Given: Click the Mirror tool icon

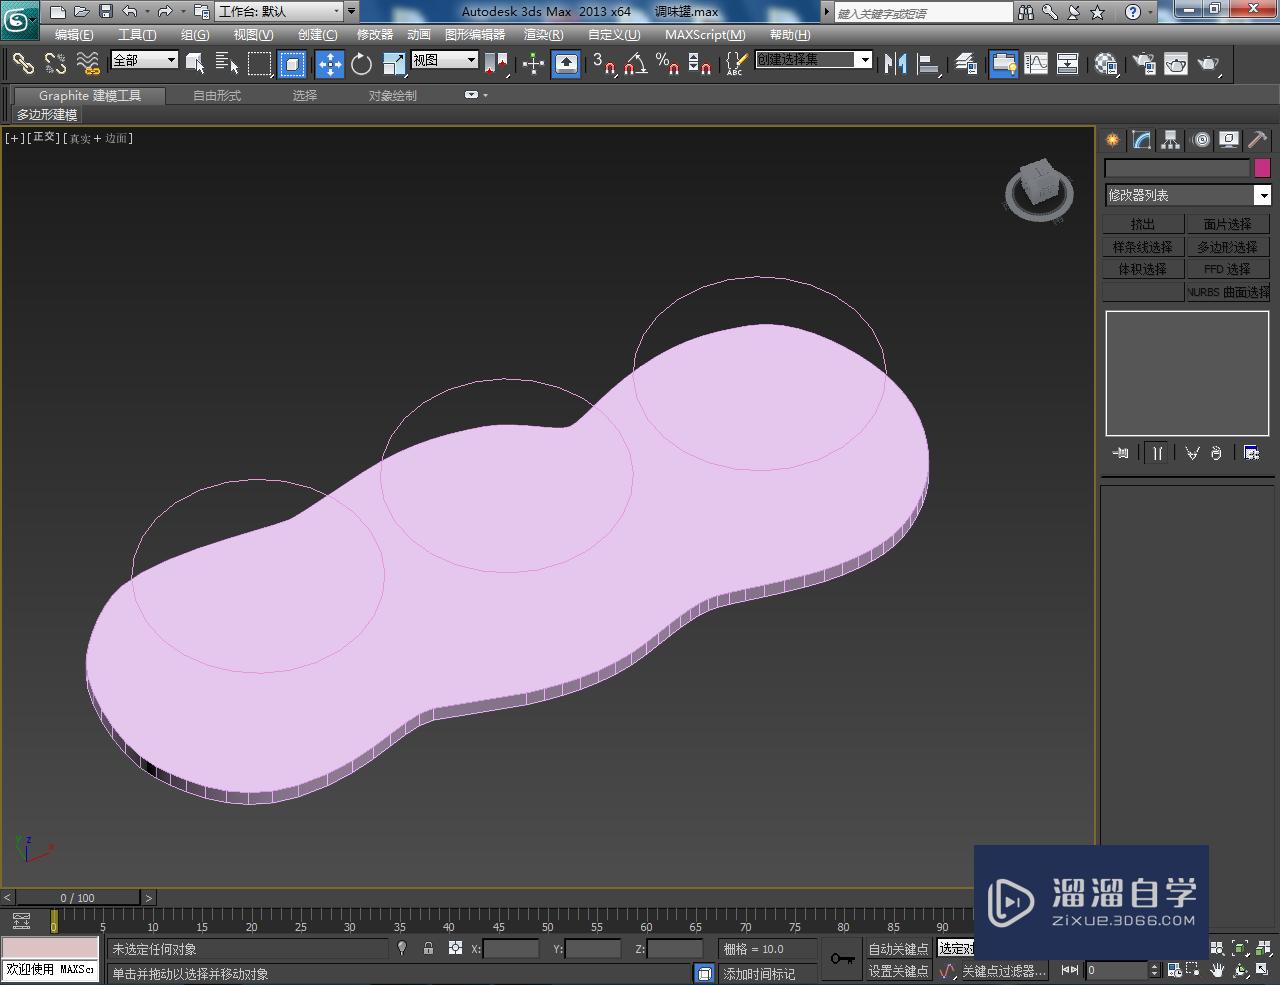Looking at the screenshot, I should 896,64.
